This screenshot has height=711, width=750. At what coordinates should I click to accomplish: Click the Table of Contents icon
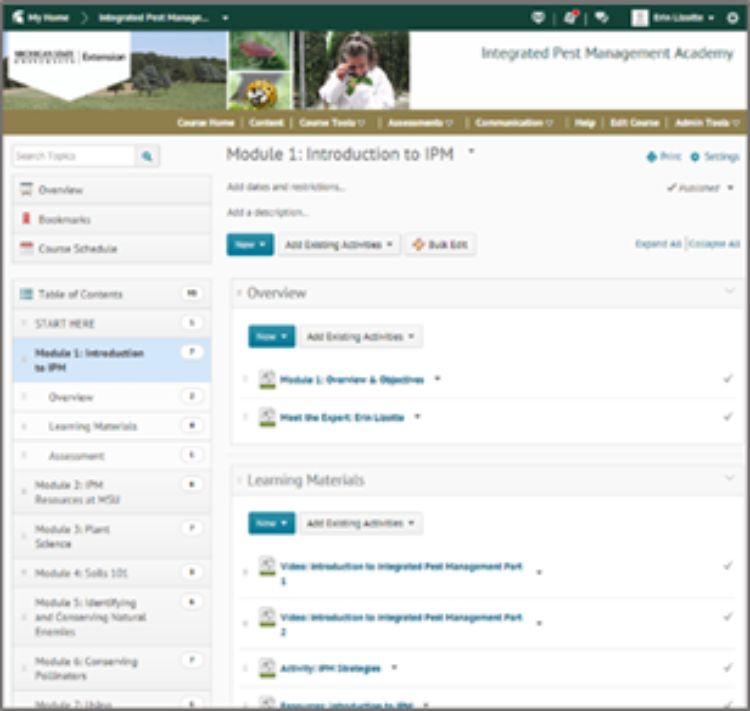point(27,294)
